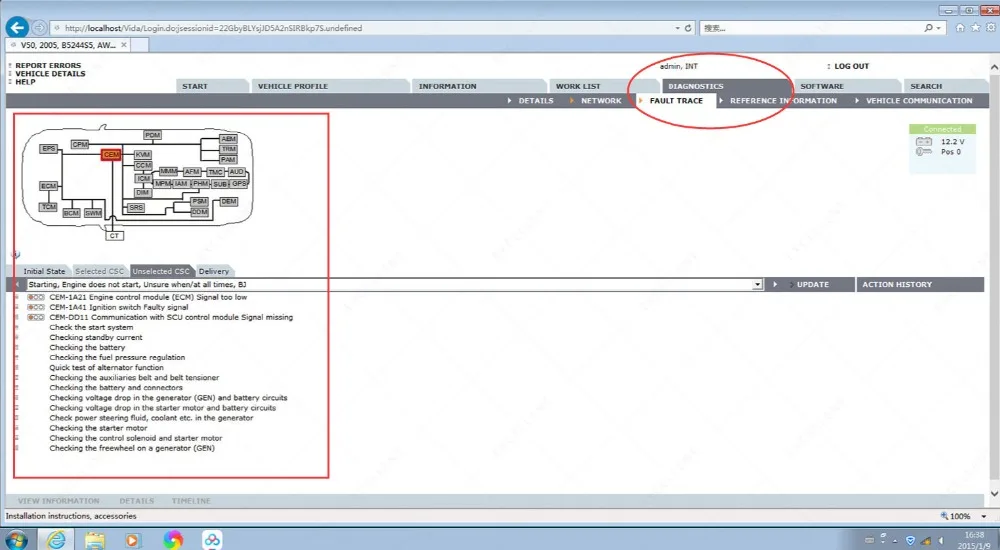Screen dimensions: 1000x550
Task: Open the VEHICLE COMMUNICATION sub-tab
Action: pos(919,101)
